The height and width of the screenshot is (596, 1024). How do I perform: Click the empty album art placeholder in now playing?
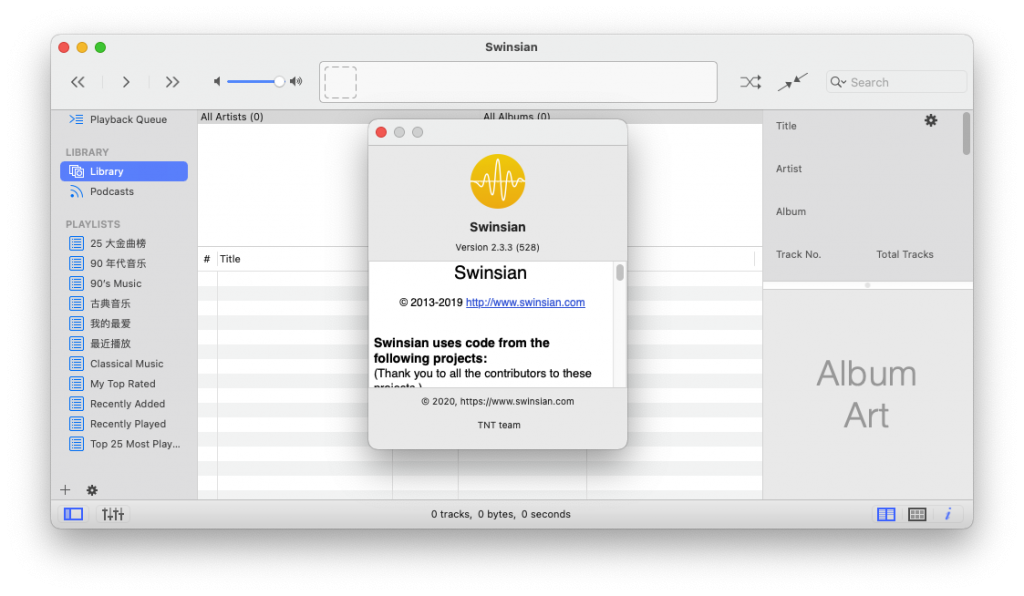(x=340, y=82)
